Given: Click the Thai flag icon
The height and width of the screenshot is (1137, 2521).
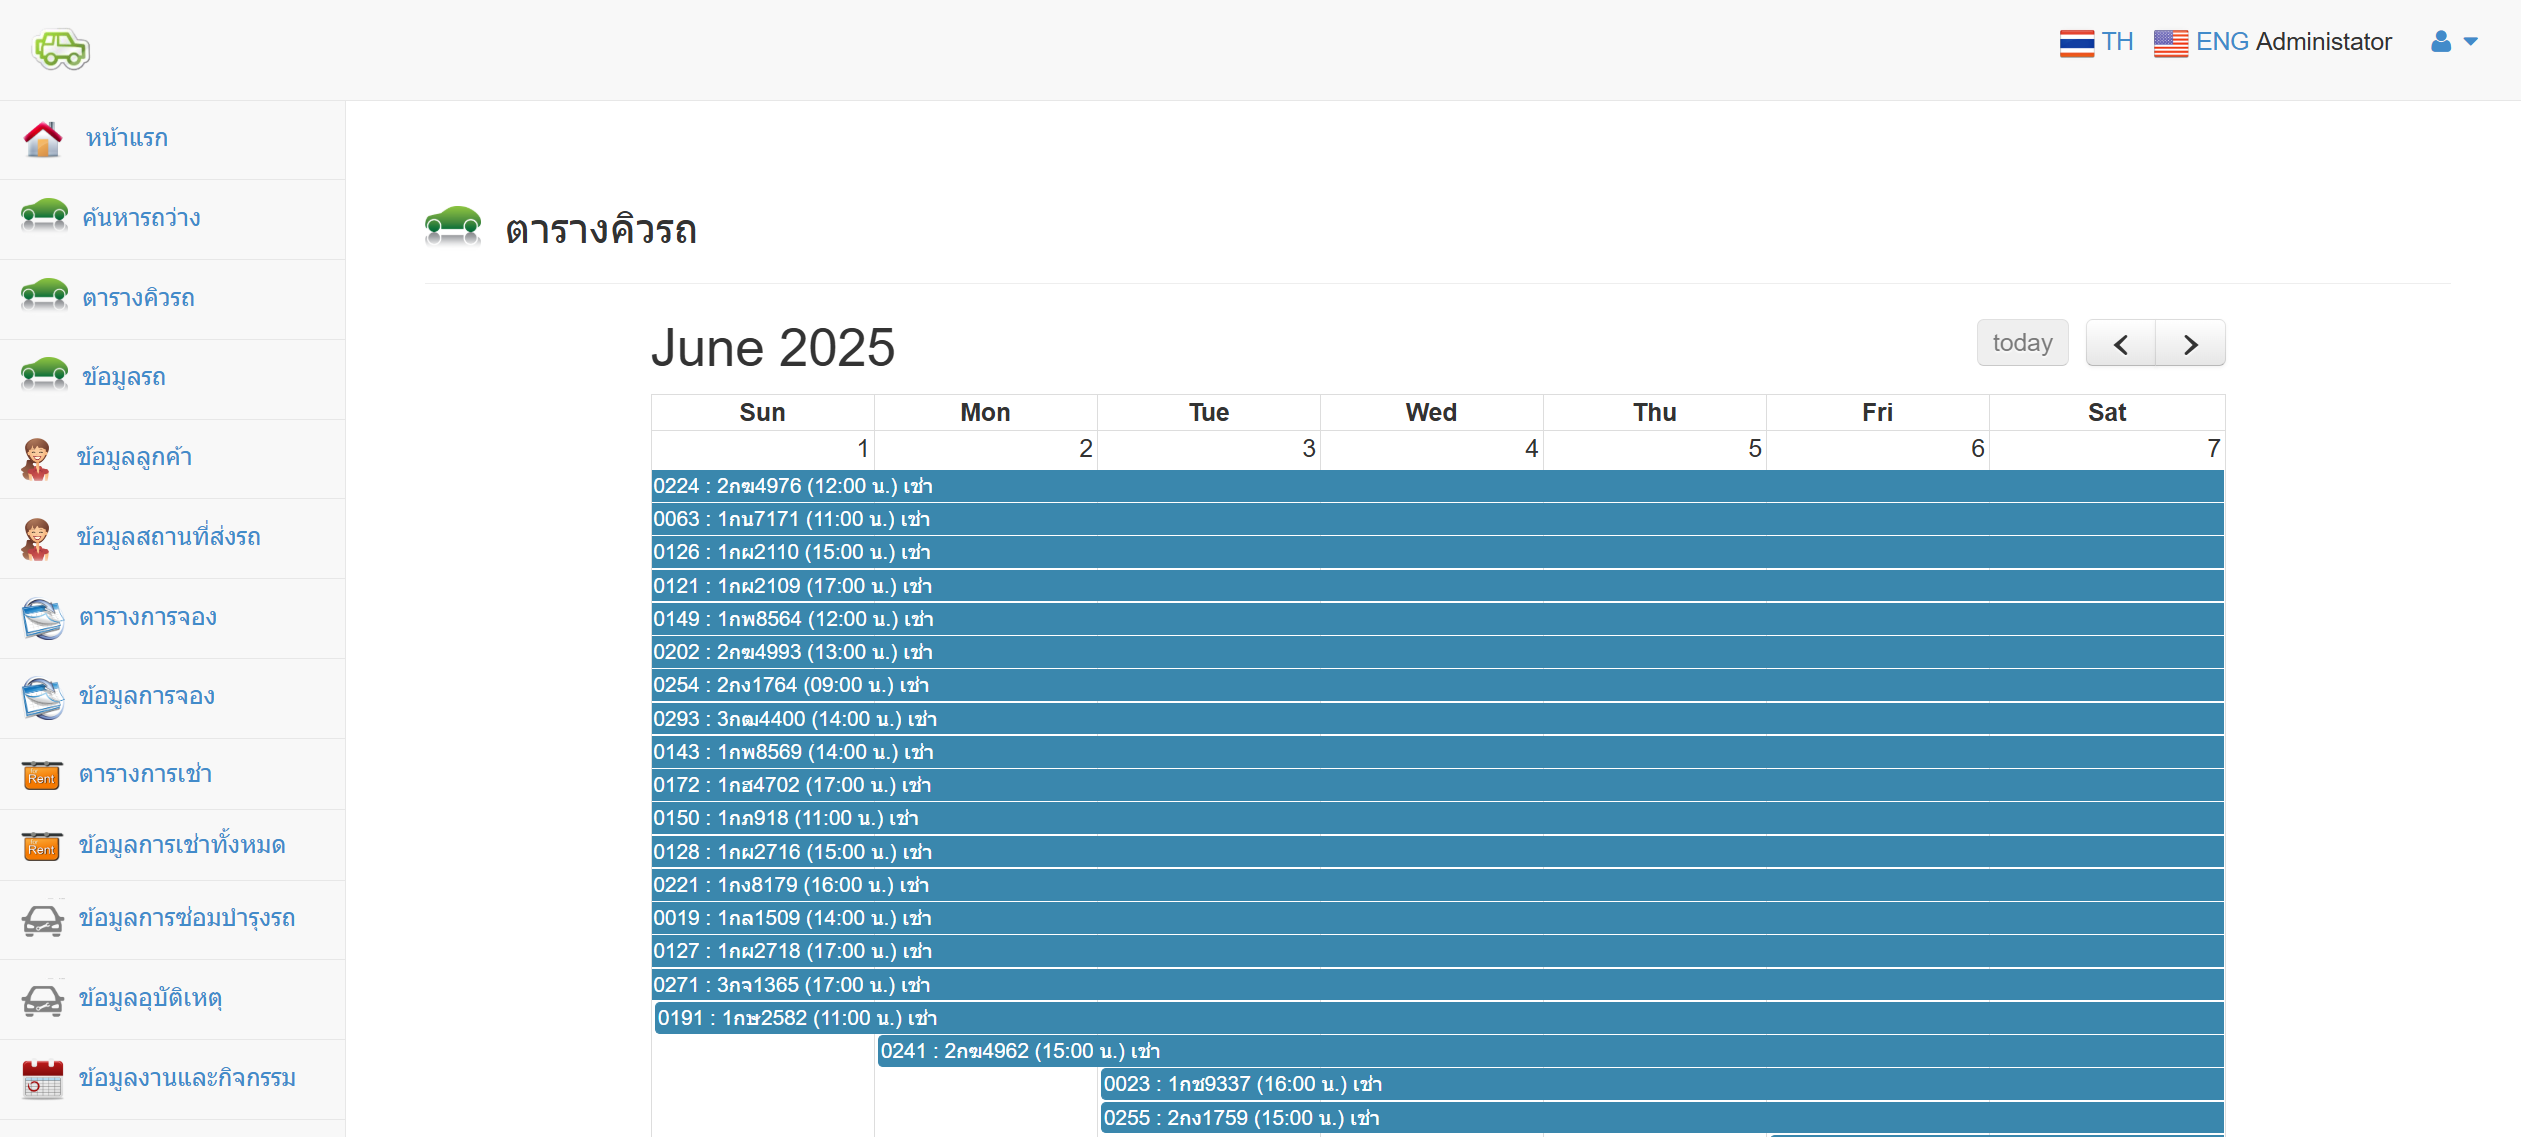Looking at the screenshot, I should (x=2077, y=43).
